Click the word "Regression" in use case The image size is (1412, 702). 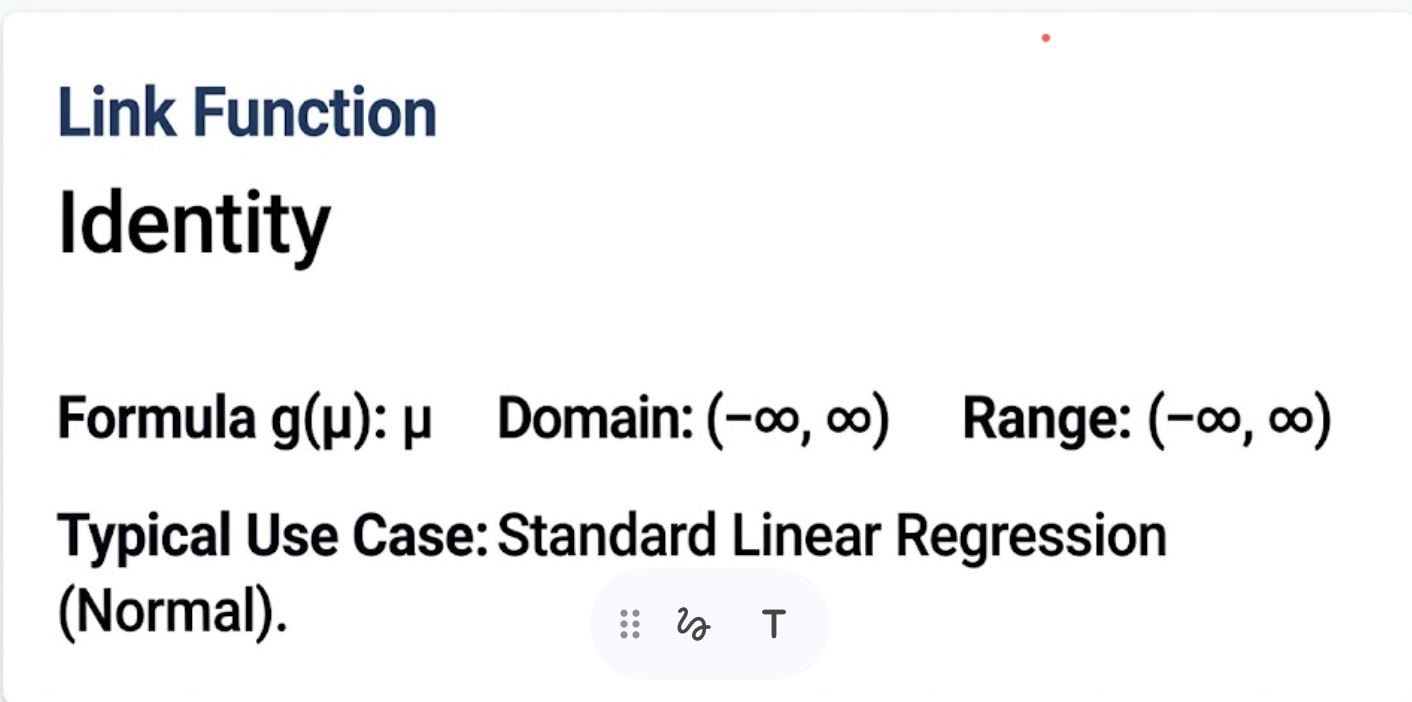pyautogui.click(x=1031, y=537)
